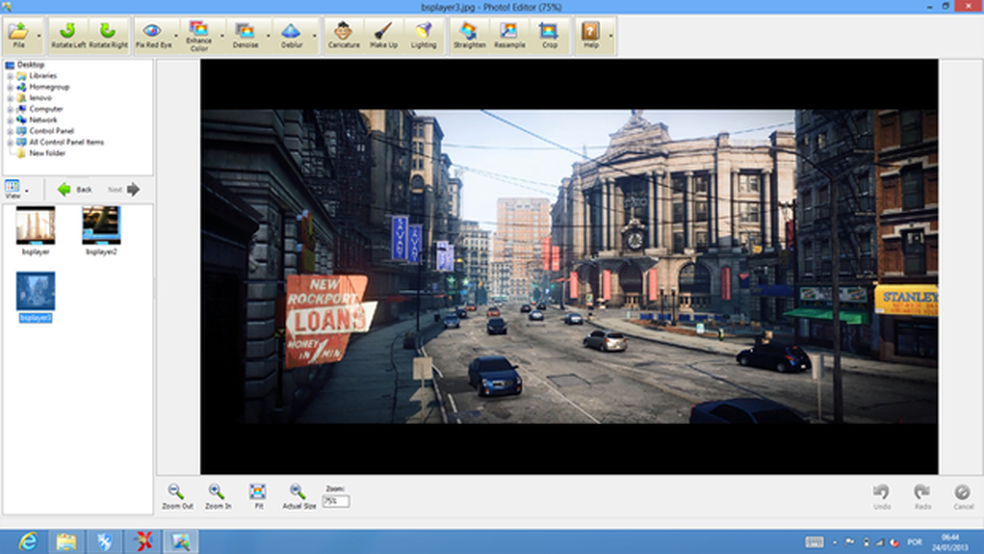Click the Zoom percentage input field
Viewport: 984px width, 554px height.
click(336, 500)
